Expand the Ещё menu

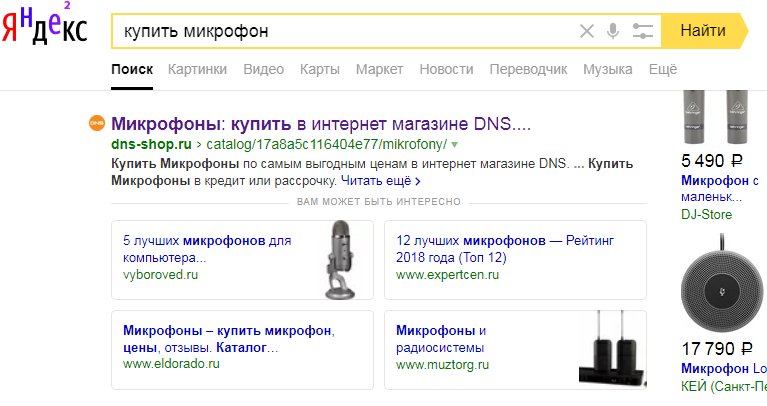point(663,69)
